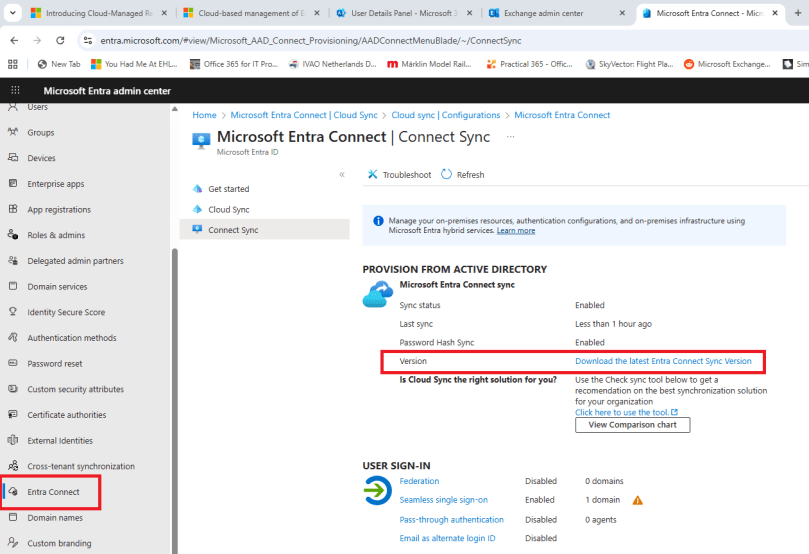Screen dimensions: 809x554
Task: Click the Password reset key icon
Action: [x=13, y=364]
